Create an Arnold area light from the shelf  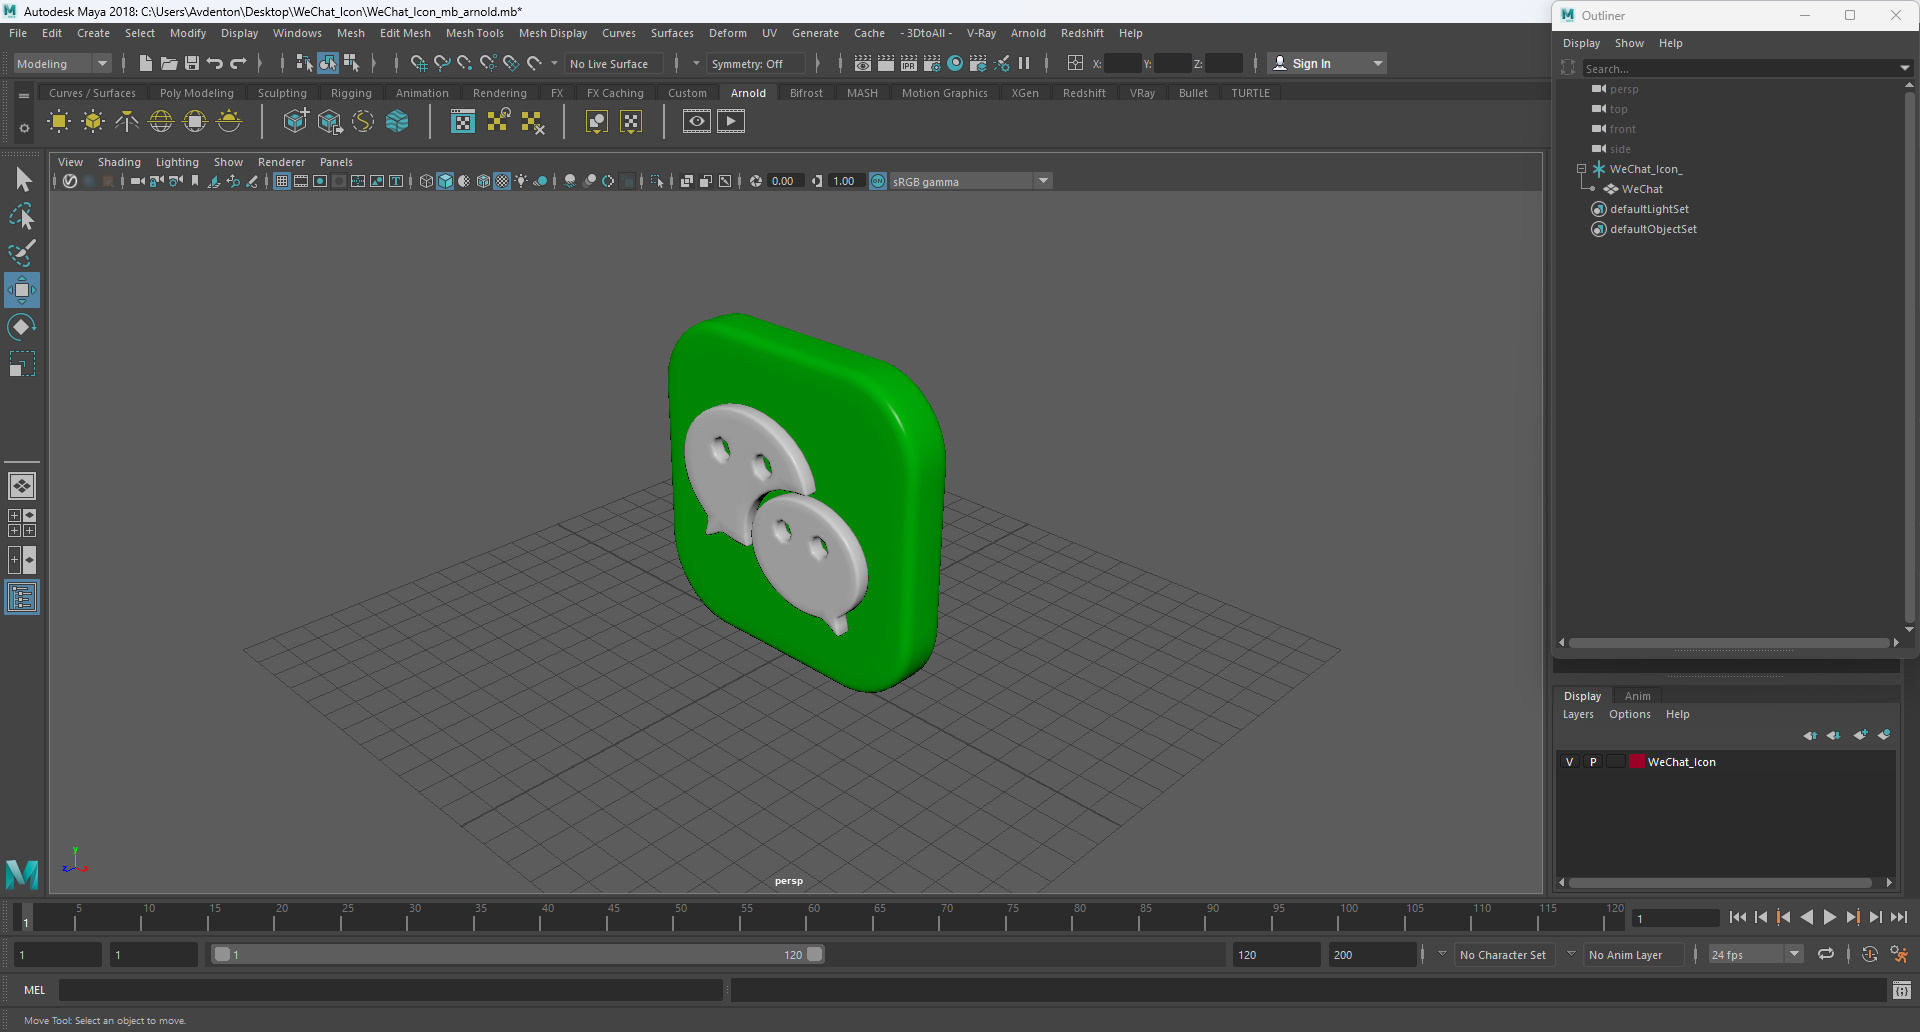coord(59,122)
